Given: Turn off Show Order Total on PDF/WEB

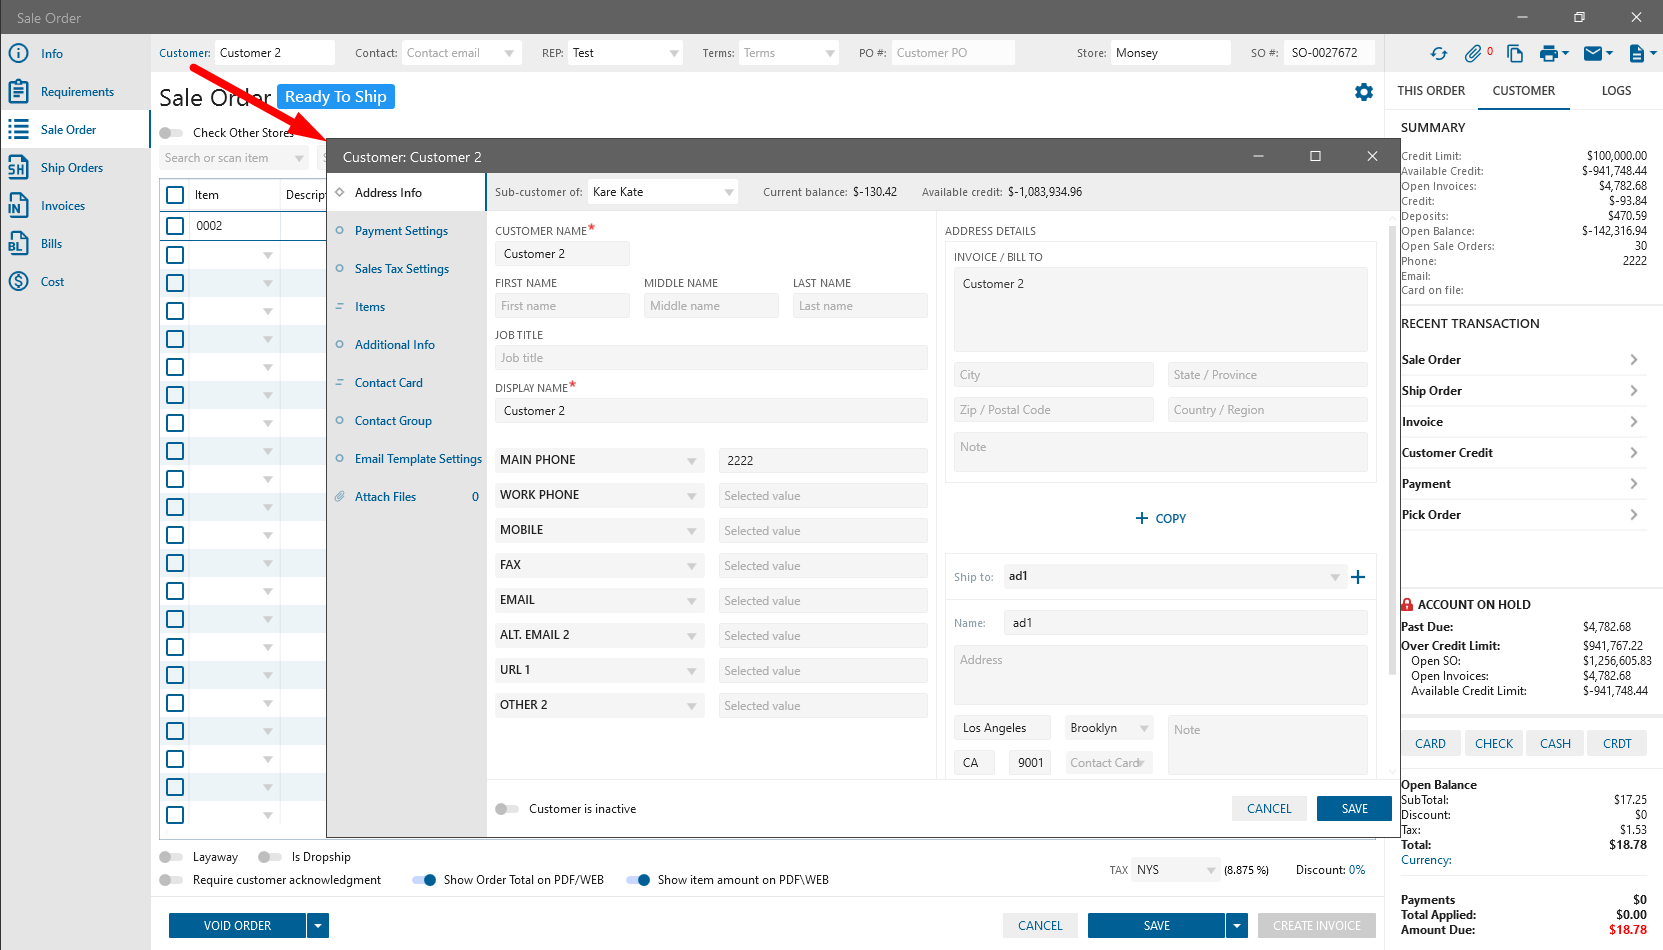Looking at the screenshot, I should point(424,880).
